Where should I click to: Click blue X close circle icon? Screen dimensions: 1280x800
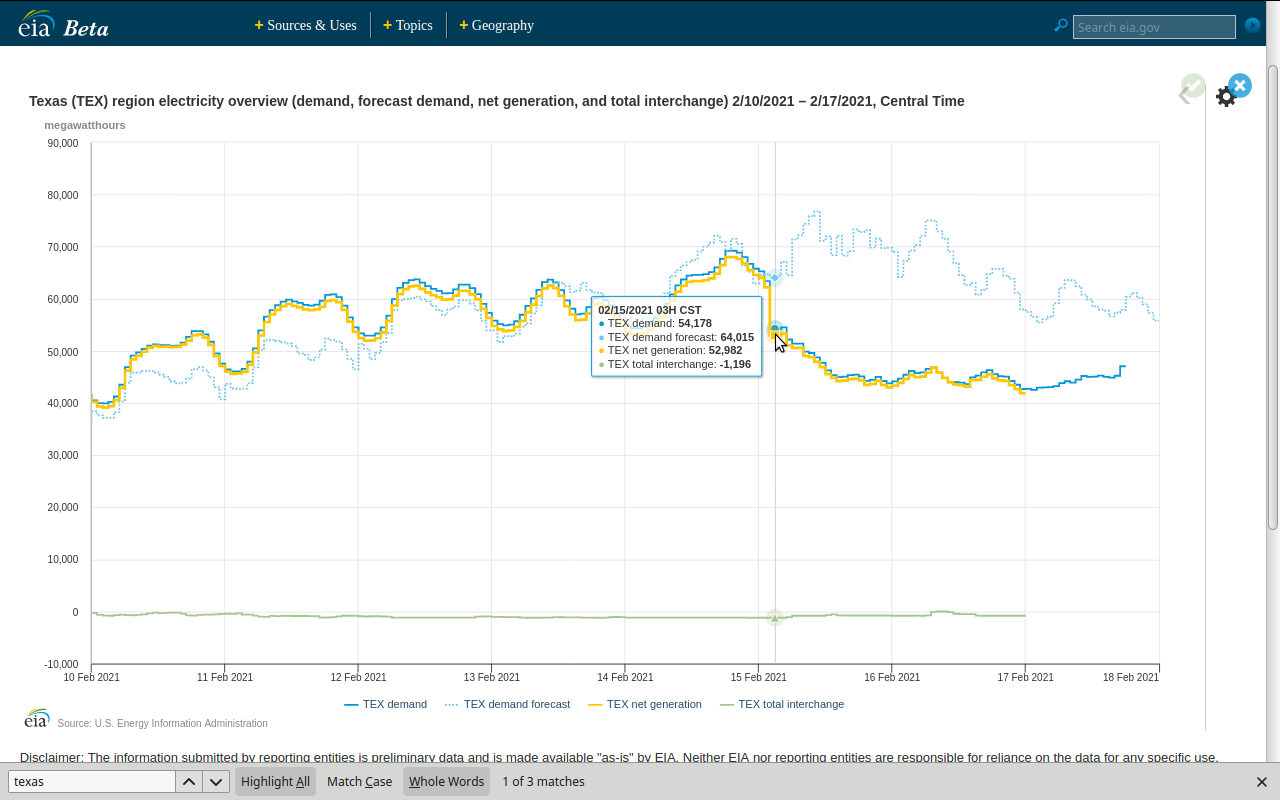pos(1240,85)
